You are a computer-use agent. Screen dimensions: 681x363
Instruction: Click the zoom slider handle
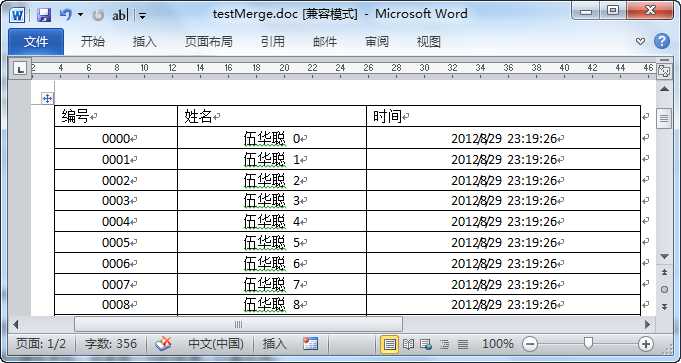click(588, 344)
